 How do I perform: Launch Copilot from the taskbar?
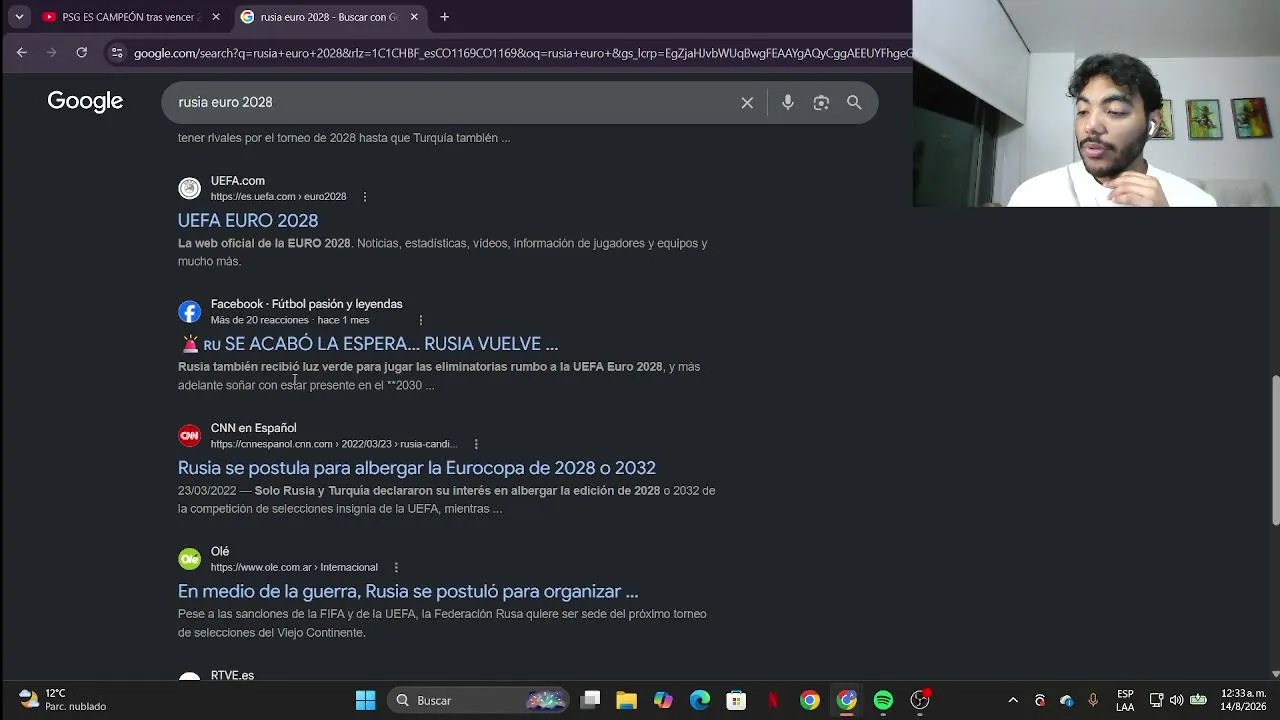pos(663,700)
